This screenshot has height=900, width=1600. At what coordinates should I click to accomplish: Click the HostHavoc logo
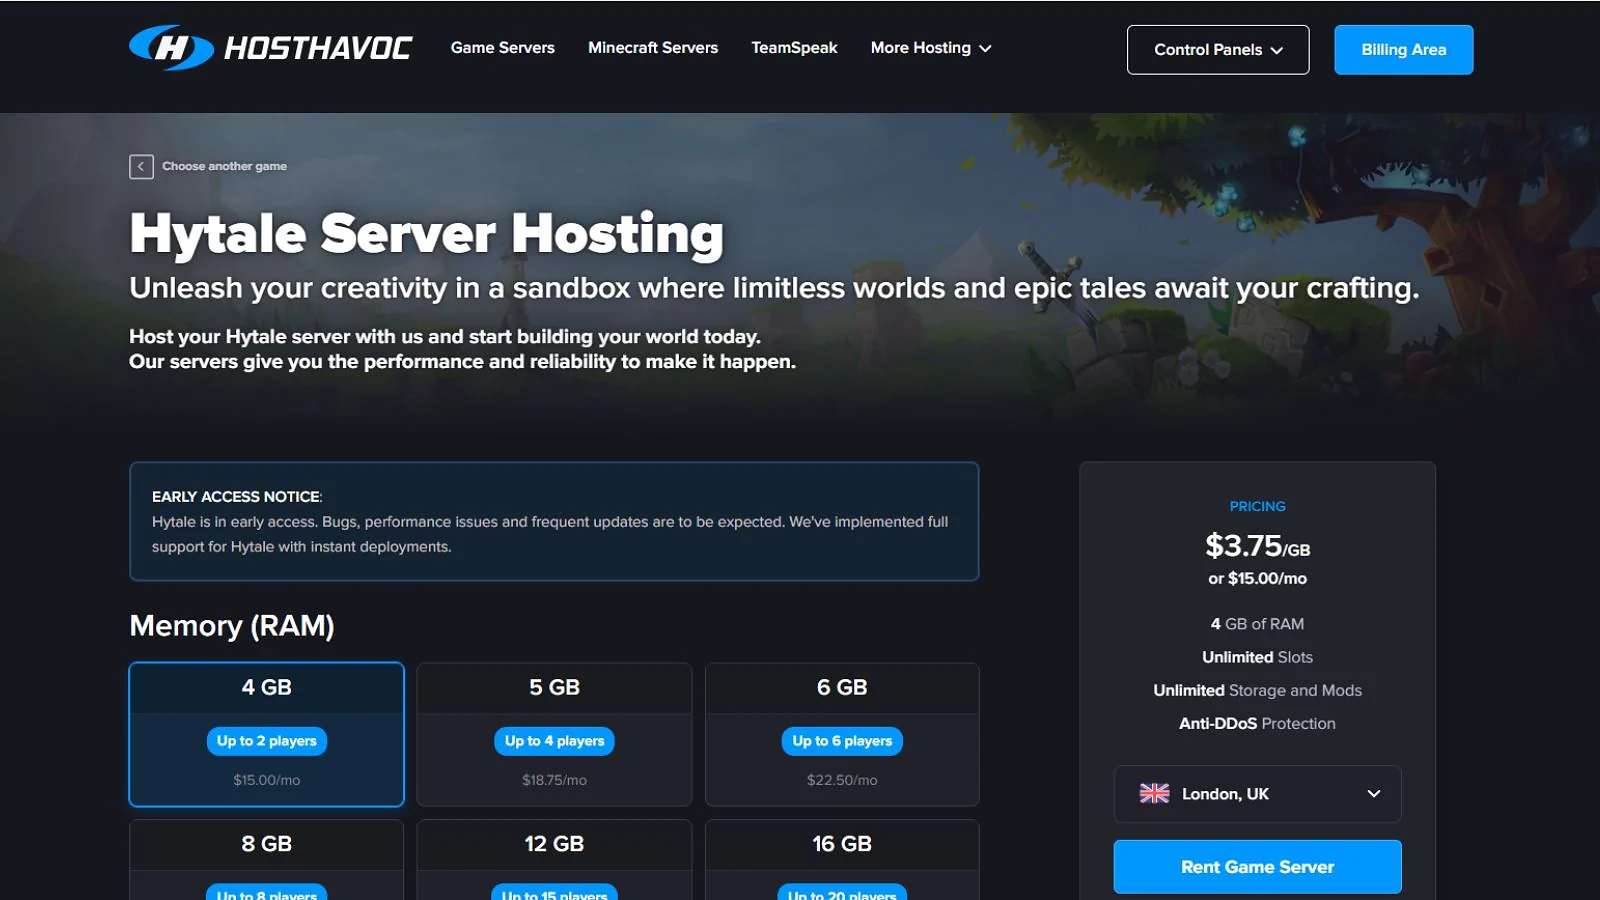[x=270, y=48]
